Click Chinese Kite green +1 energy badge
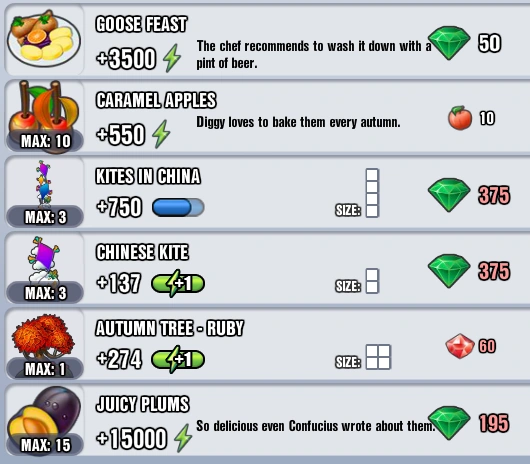The width and height of the screenshot is (530, 464). [x=178, y=283]
